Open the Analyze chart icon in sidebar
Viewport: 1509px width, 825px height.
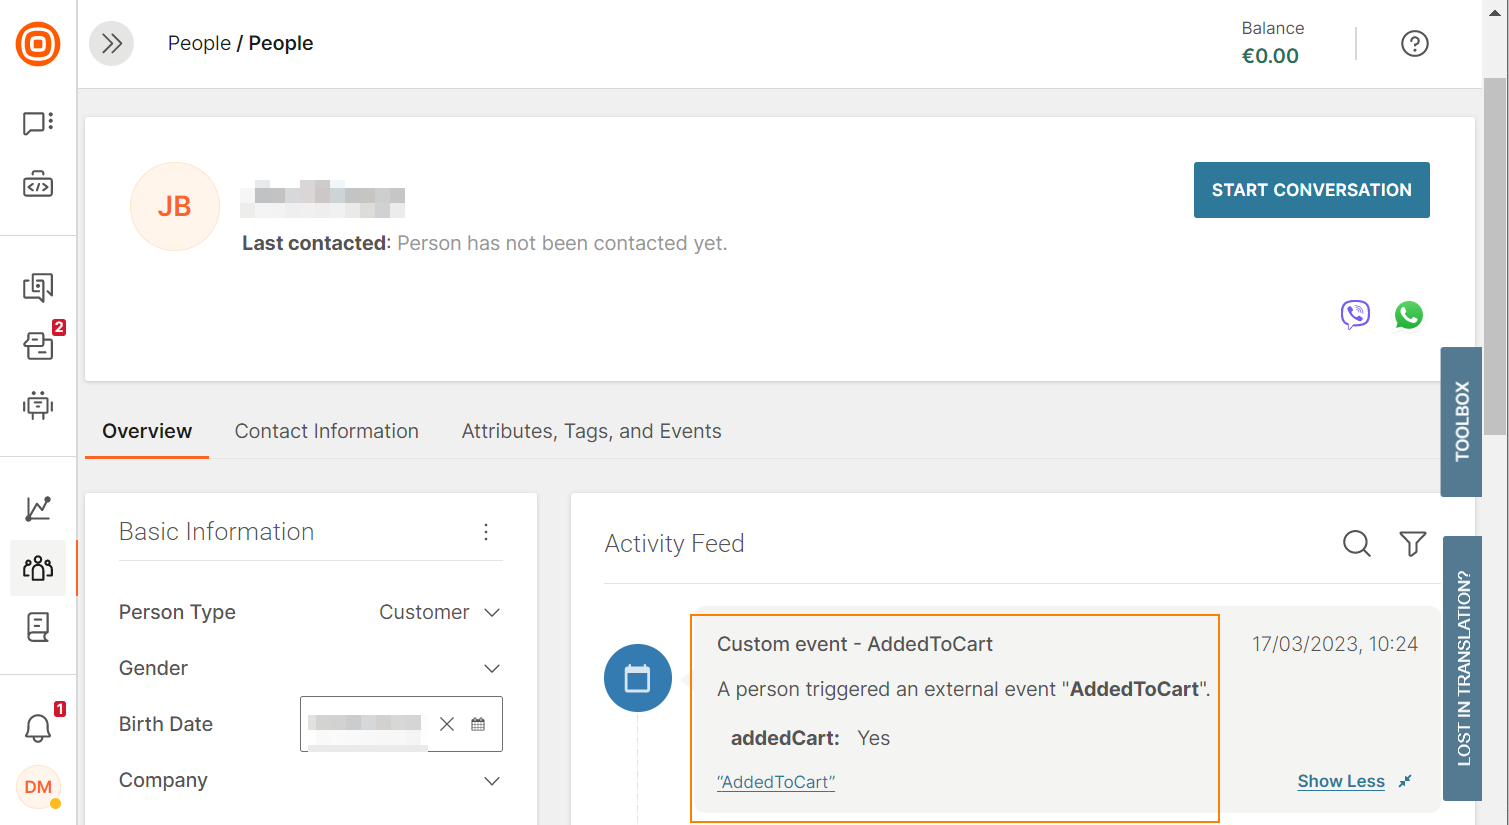point(38,508)
